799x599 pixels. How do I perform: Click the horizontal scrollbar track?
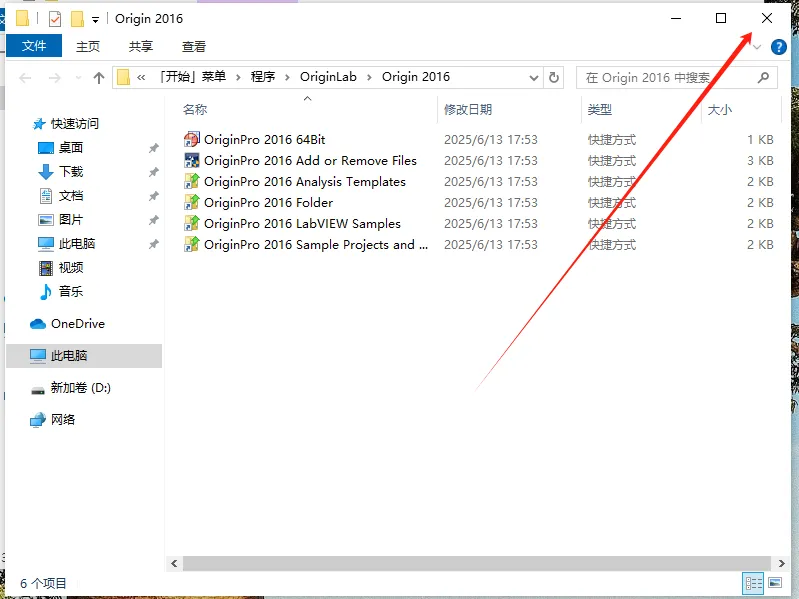click(476, 563)
